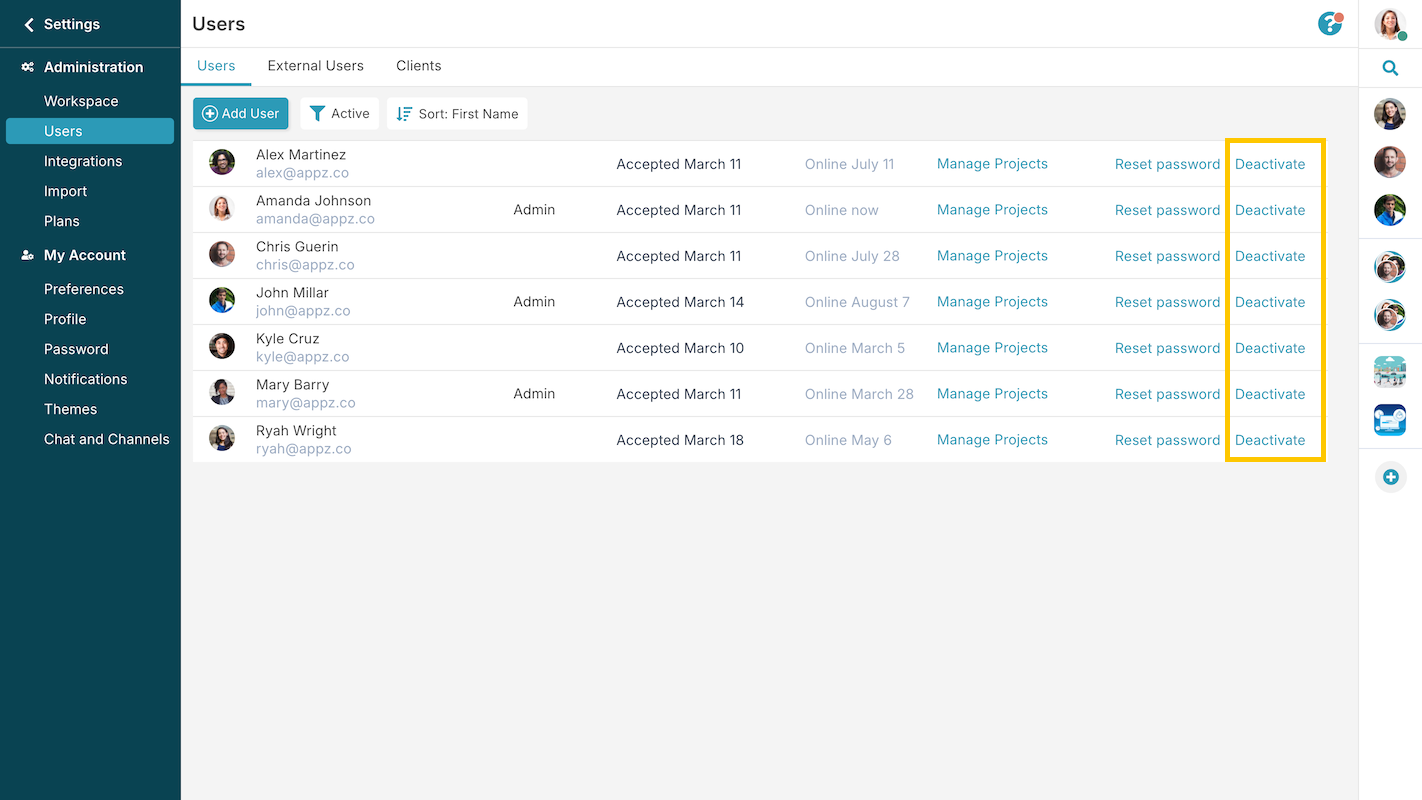Click Mary Barry's avatar in the list
The image size is (1422, 800).
(x=222, y=392)
